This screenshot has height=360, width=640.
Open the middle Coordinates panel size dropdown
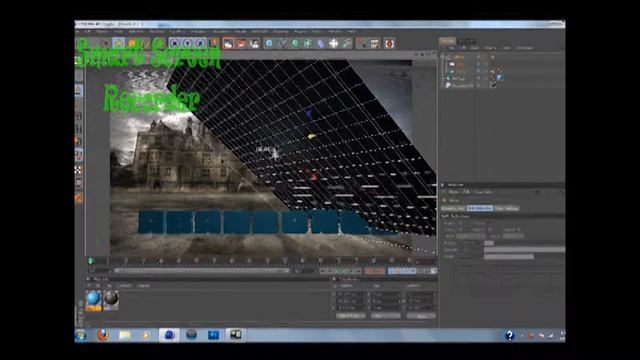(x=386, y=316)
